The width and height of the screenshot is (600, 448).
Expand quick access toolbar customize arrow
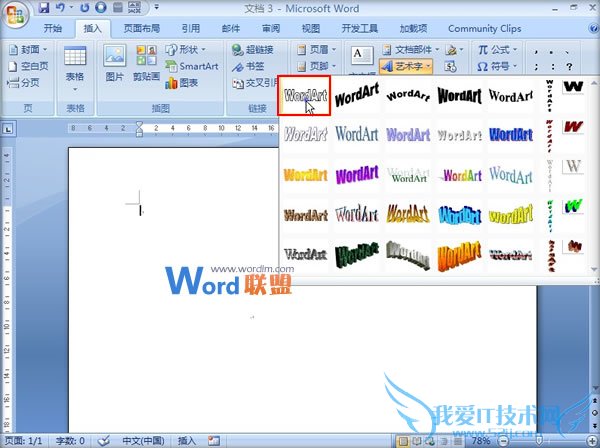(x=157, y=7)
